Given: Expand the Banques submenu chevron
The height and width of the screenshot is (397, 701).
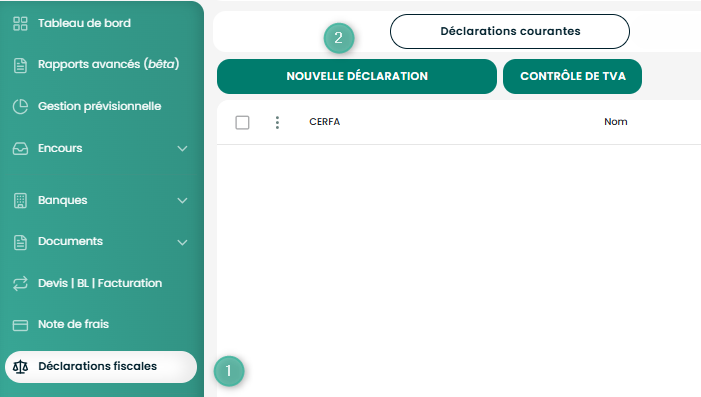Looking at the screenshot, I should pyautogui.click(x=182, y=200).
